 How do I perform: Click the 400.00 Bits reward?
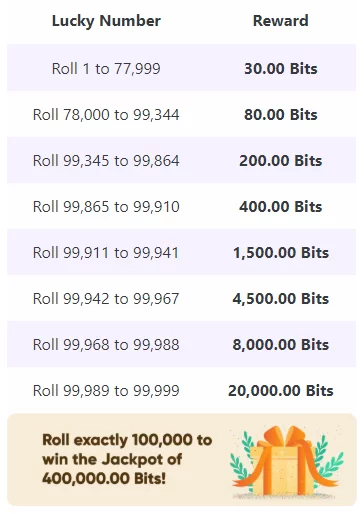pos(281,207)
